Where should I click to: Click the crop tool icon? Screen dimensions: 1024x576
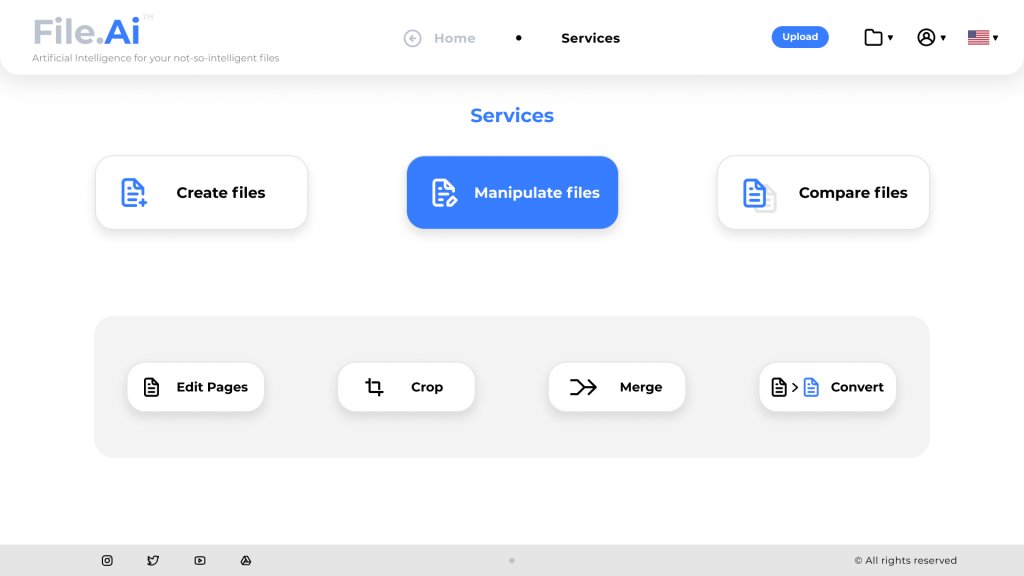point(374,387)
